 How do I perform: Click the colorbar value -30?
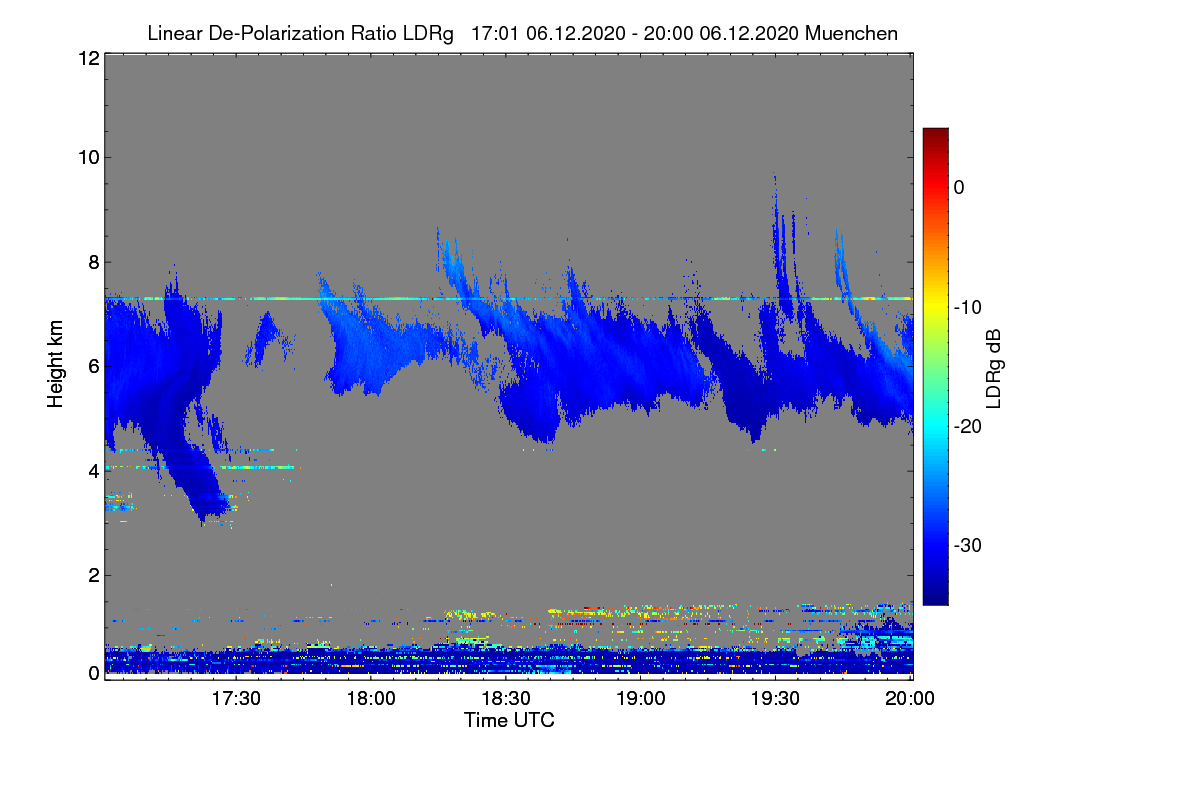tap(967, 546)
